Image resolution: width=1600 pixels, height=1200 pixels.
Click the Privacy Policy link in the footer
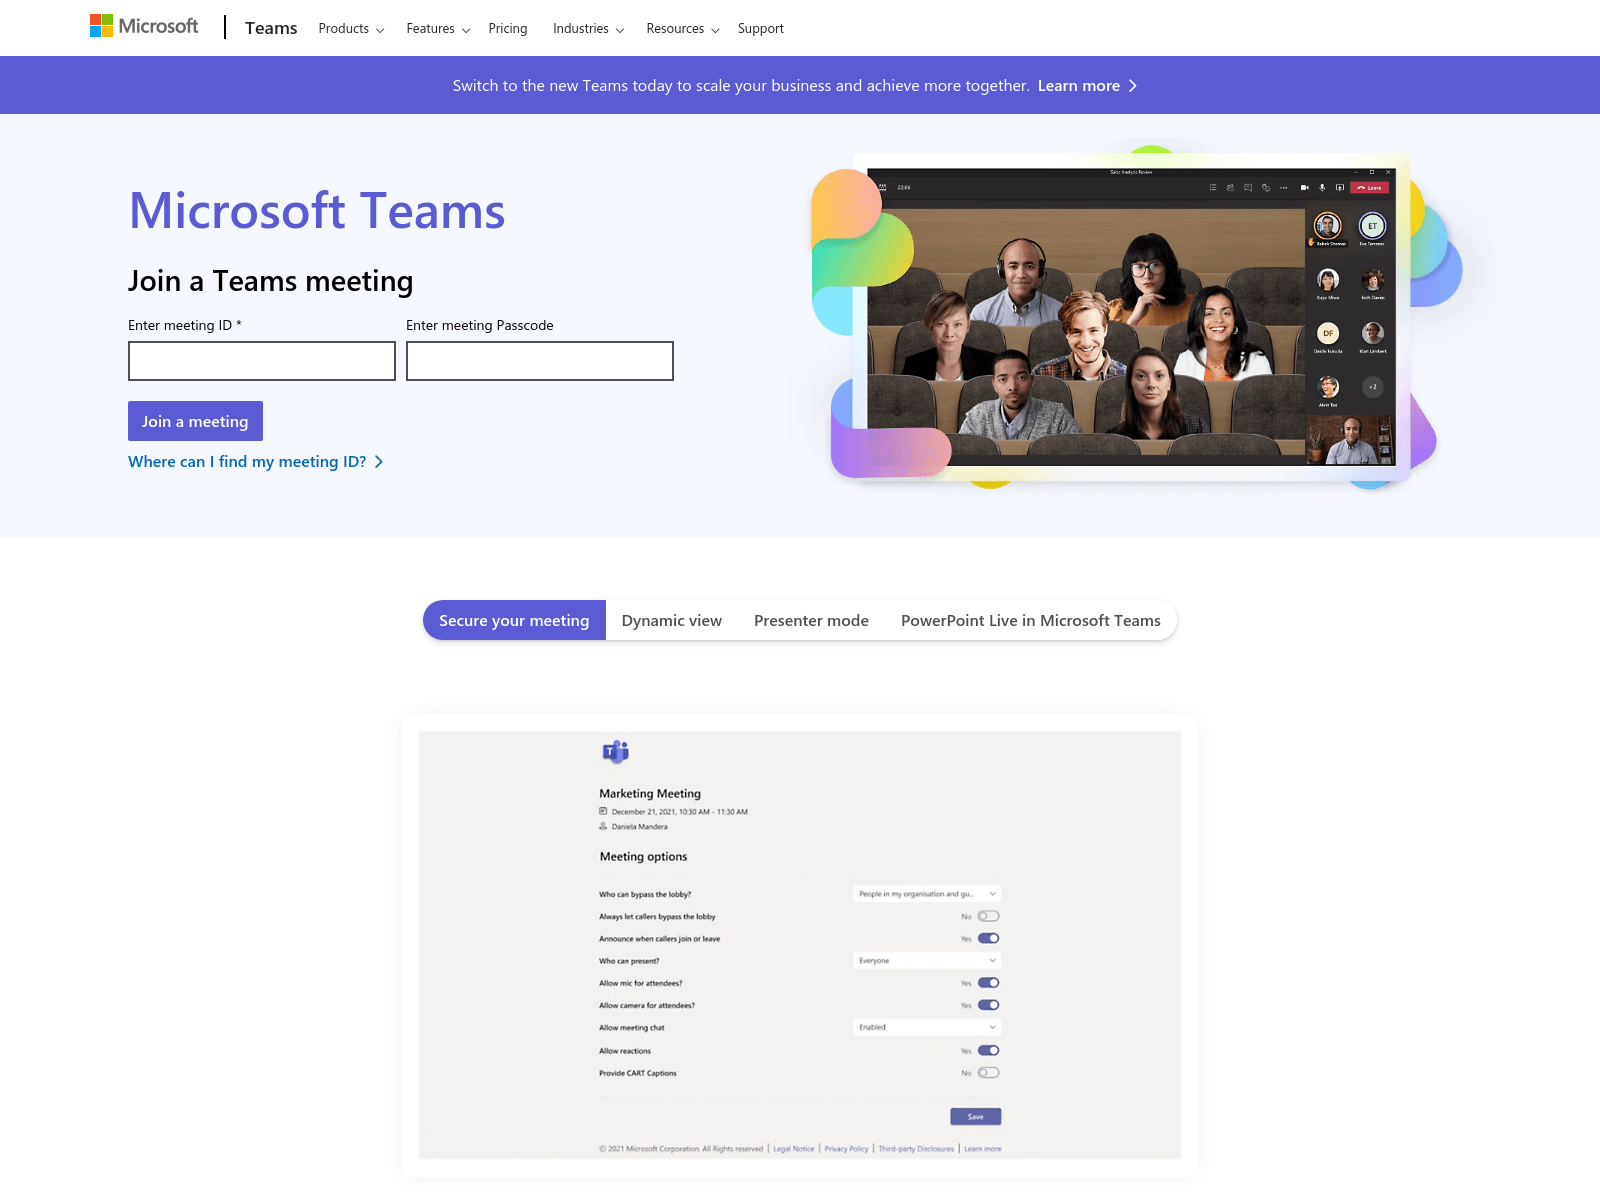pyautogui.click(x=846, y=1149)
